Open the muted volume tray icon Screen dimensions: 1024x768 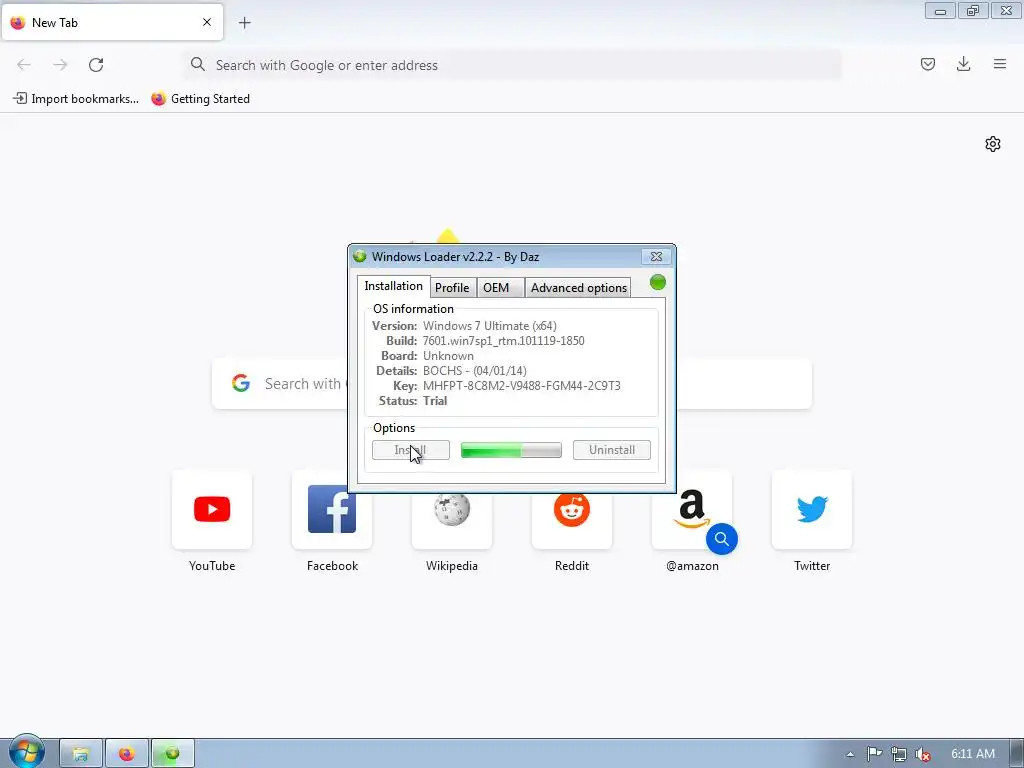coord(922,754)
